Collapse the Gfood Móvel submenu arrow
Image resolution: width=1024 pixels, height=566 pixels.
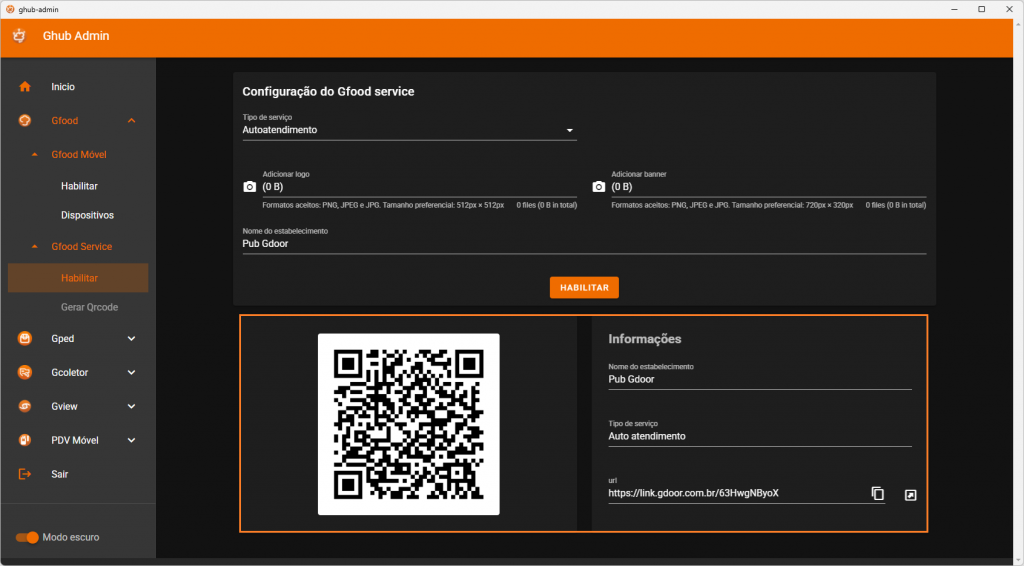pos(35,155)
